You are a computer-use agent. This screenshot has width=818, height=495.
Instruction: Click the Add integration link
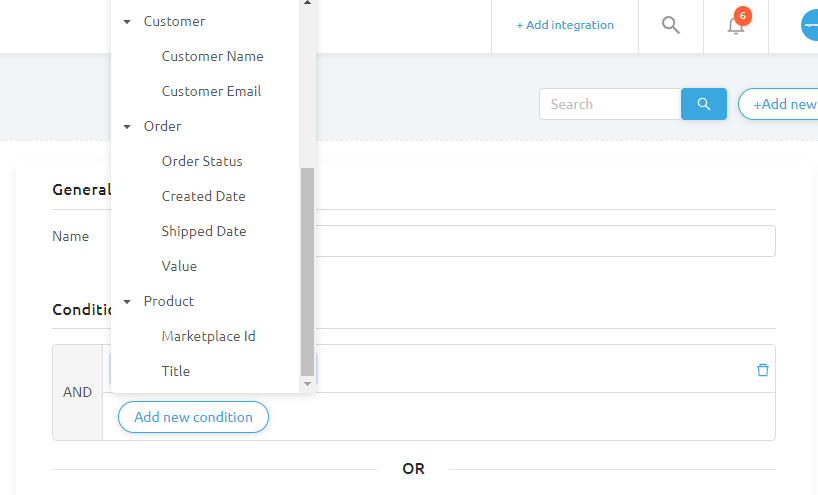(565, 25)
